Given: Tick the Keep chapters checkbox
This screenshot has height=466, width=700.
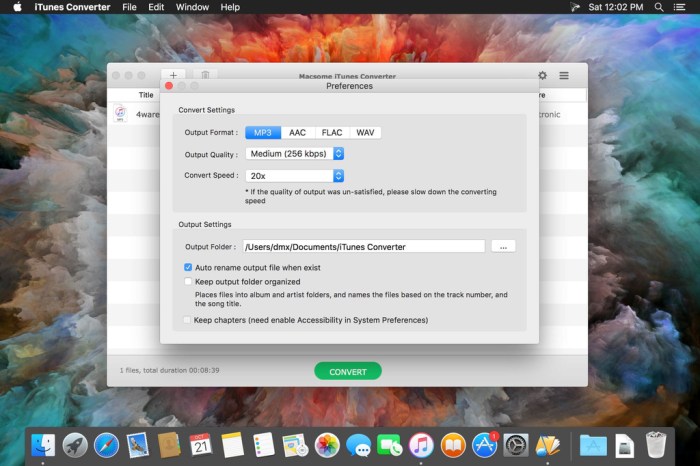Looking at the screenshot, I should [188, 320].
